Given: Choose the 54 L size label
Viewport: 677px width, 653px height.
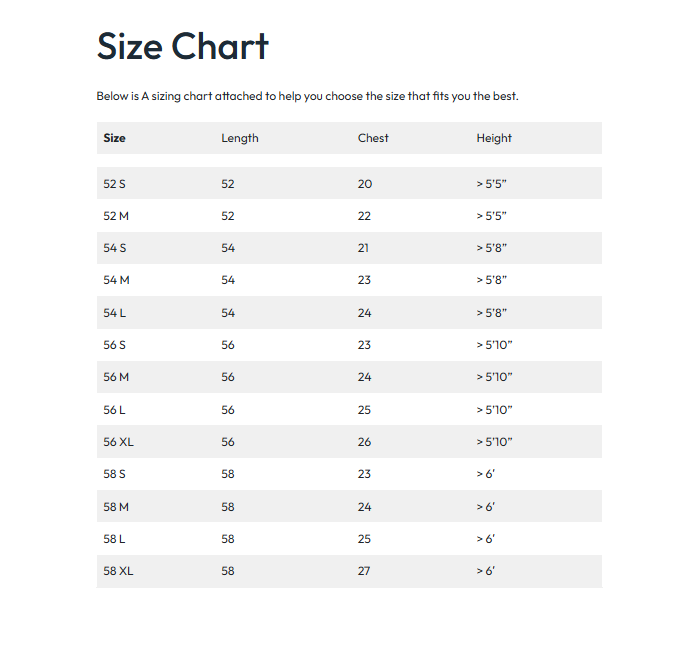Looking at the screenshot, I should (x=115, y=313).
